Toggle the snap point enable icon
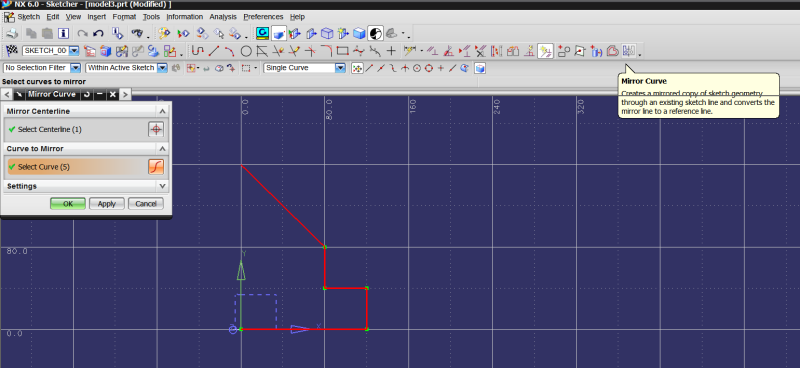The image size is (800, 368). point(357,68)
